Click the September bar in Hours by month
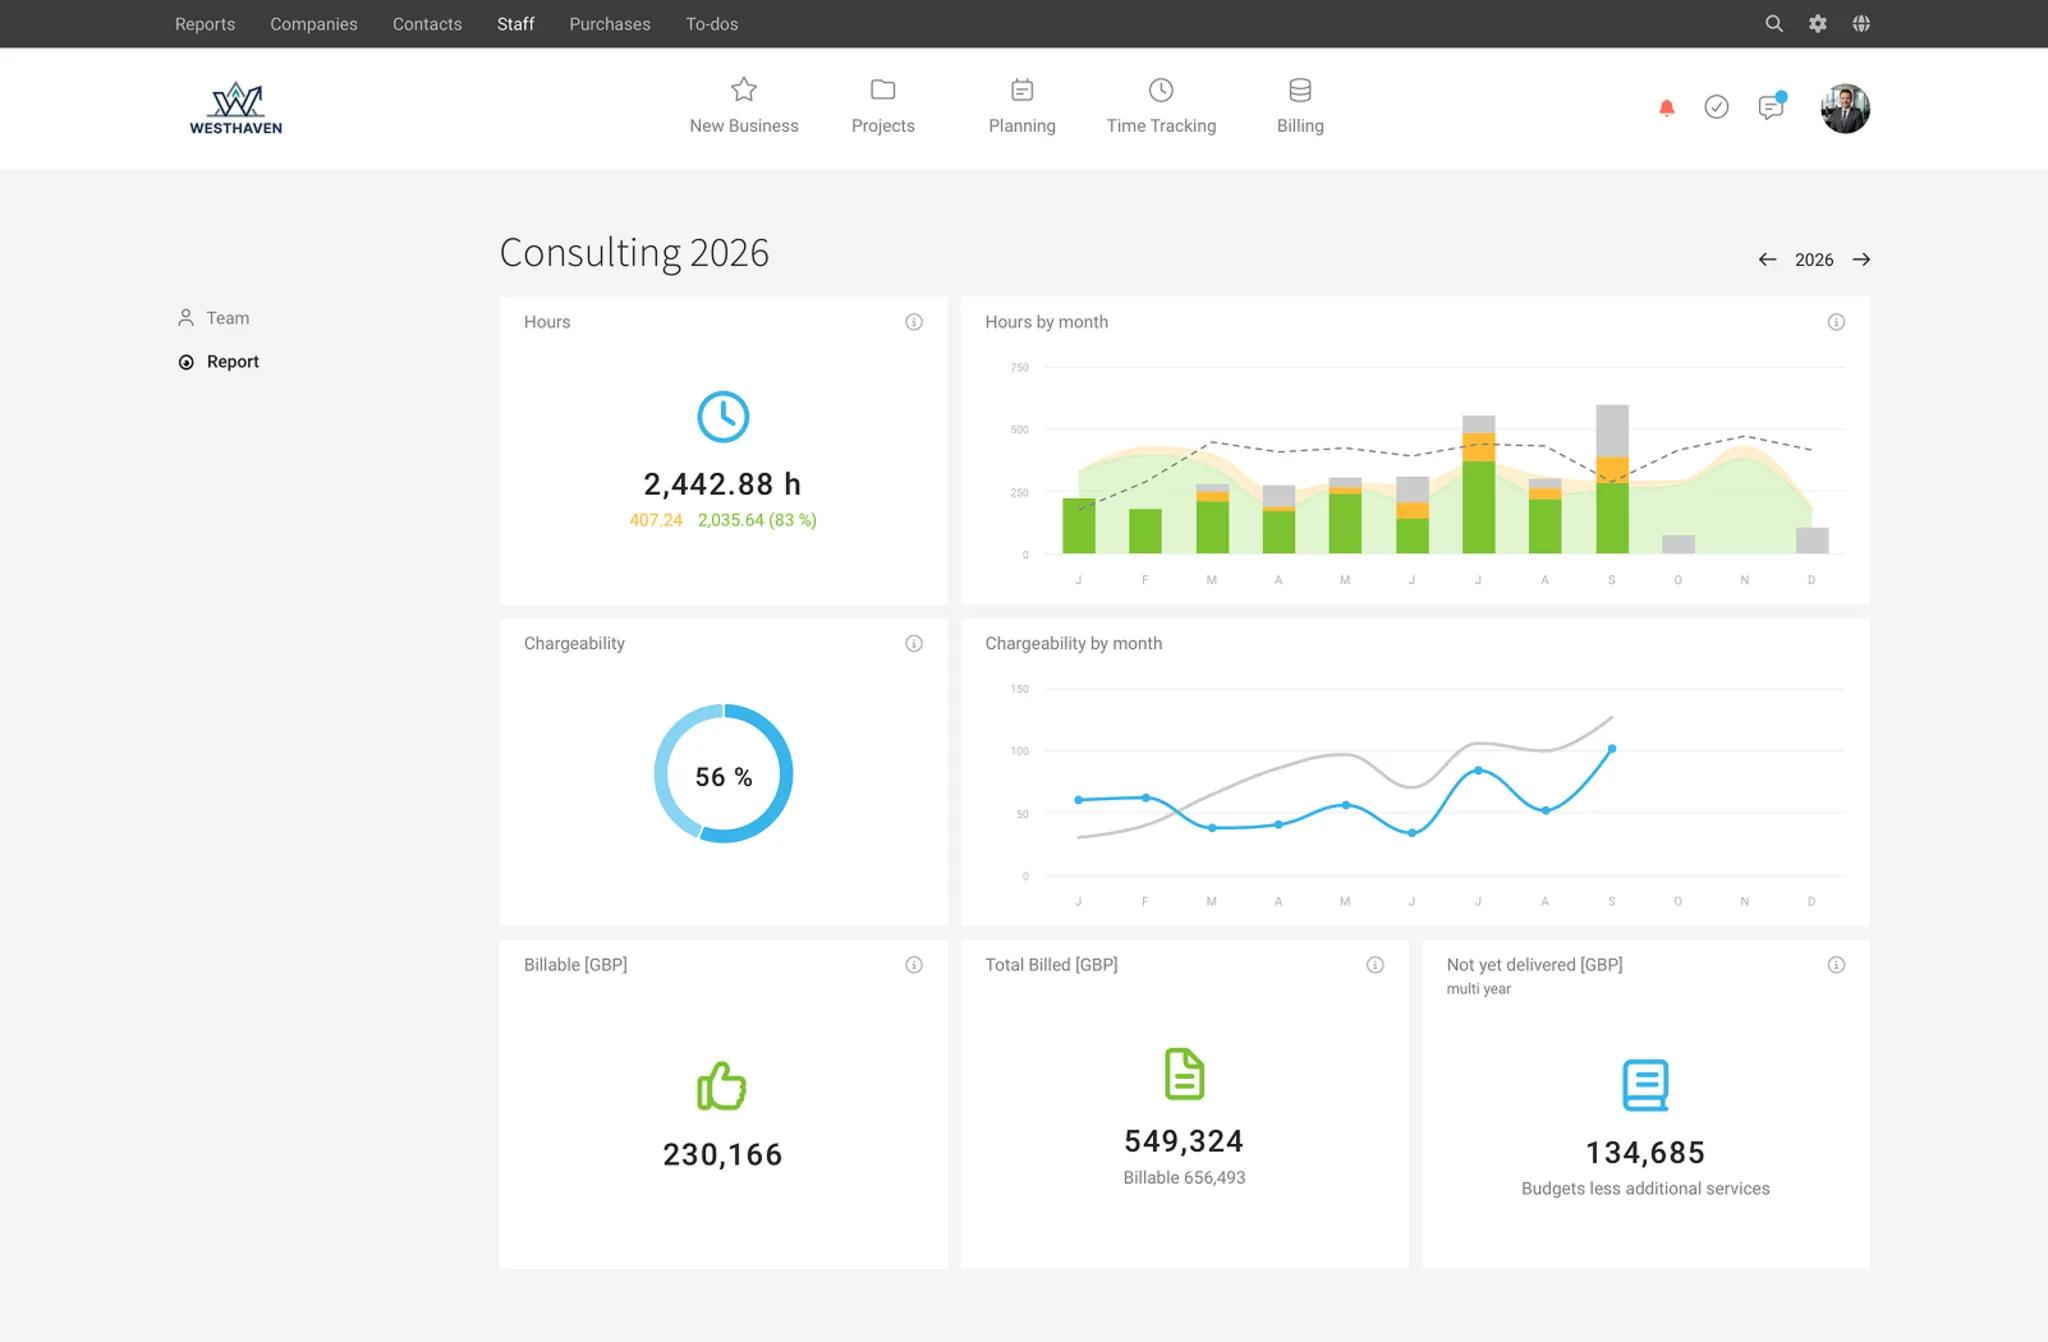2048x1342 pixels. tap(1611, 479)
